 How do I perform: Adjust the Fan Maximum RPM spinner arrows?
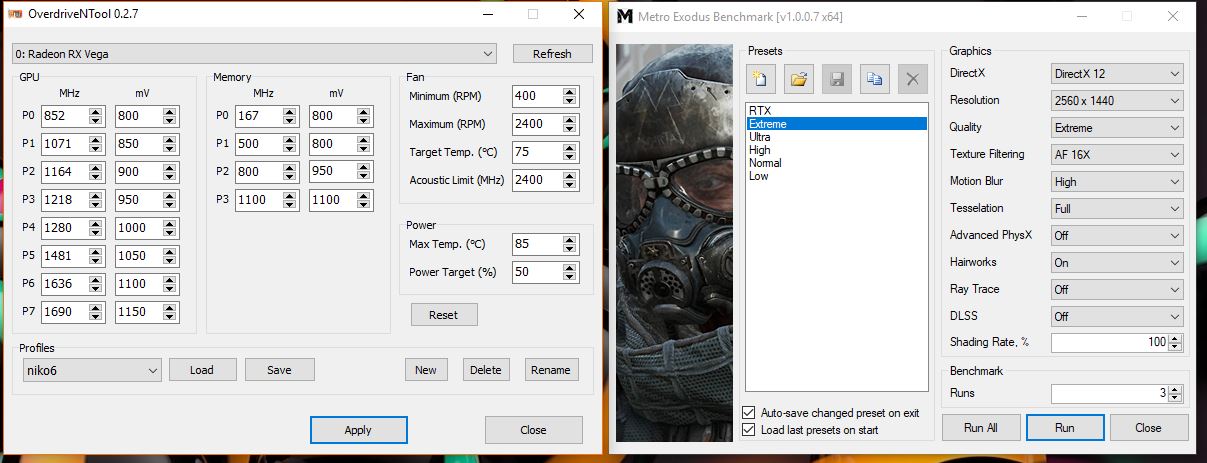coord(570,125)
